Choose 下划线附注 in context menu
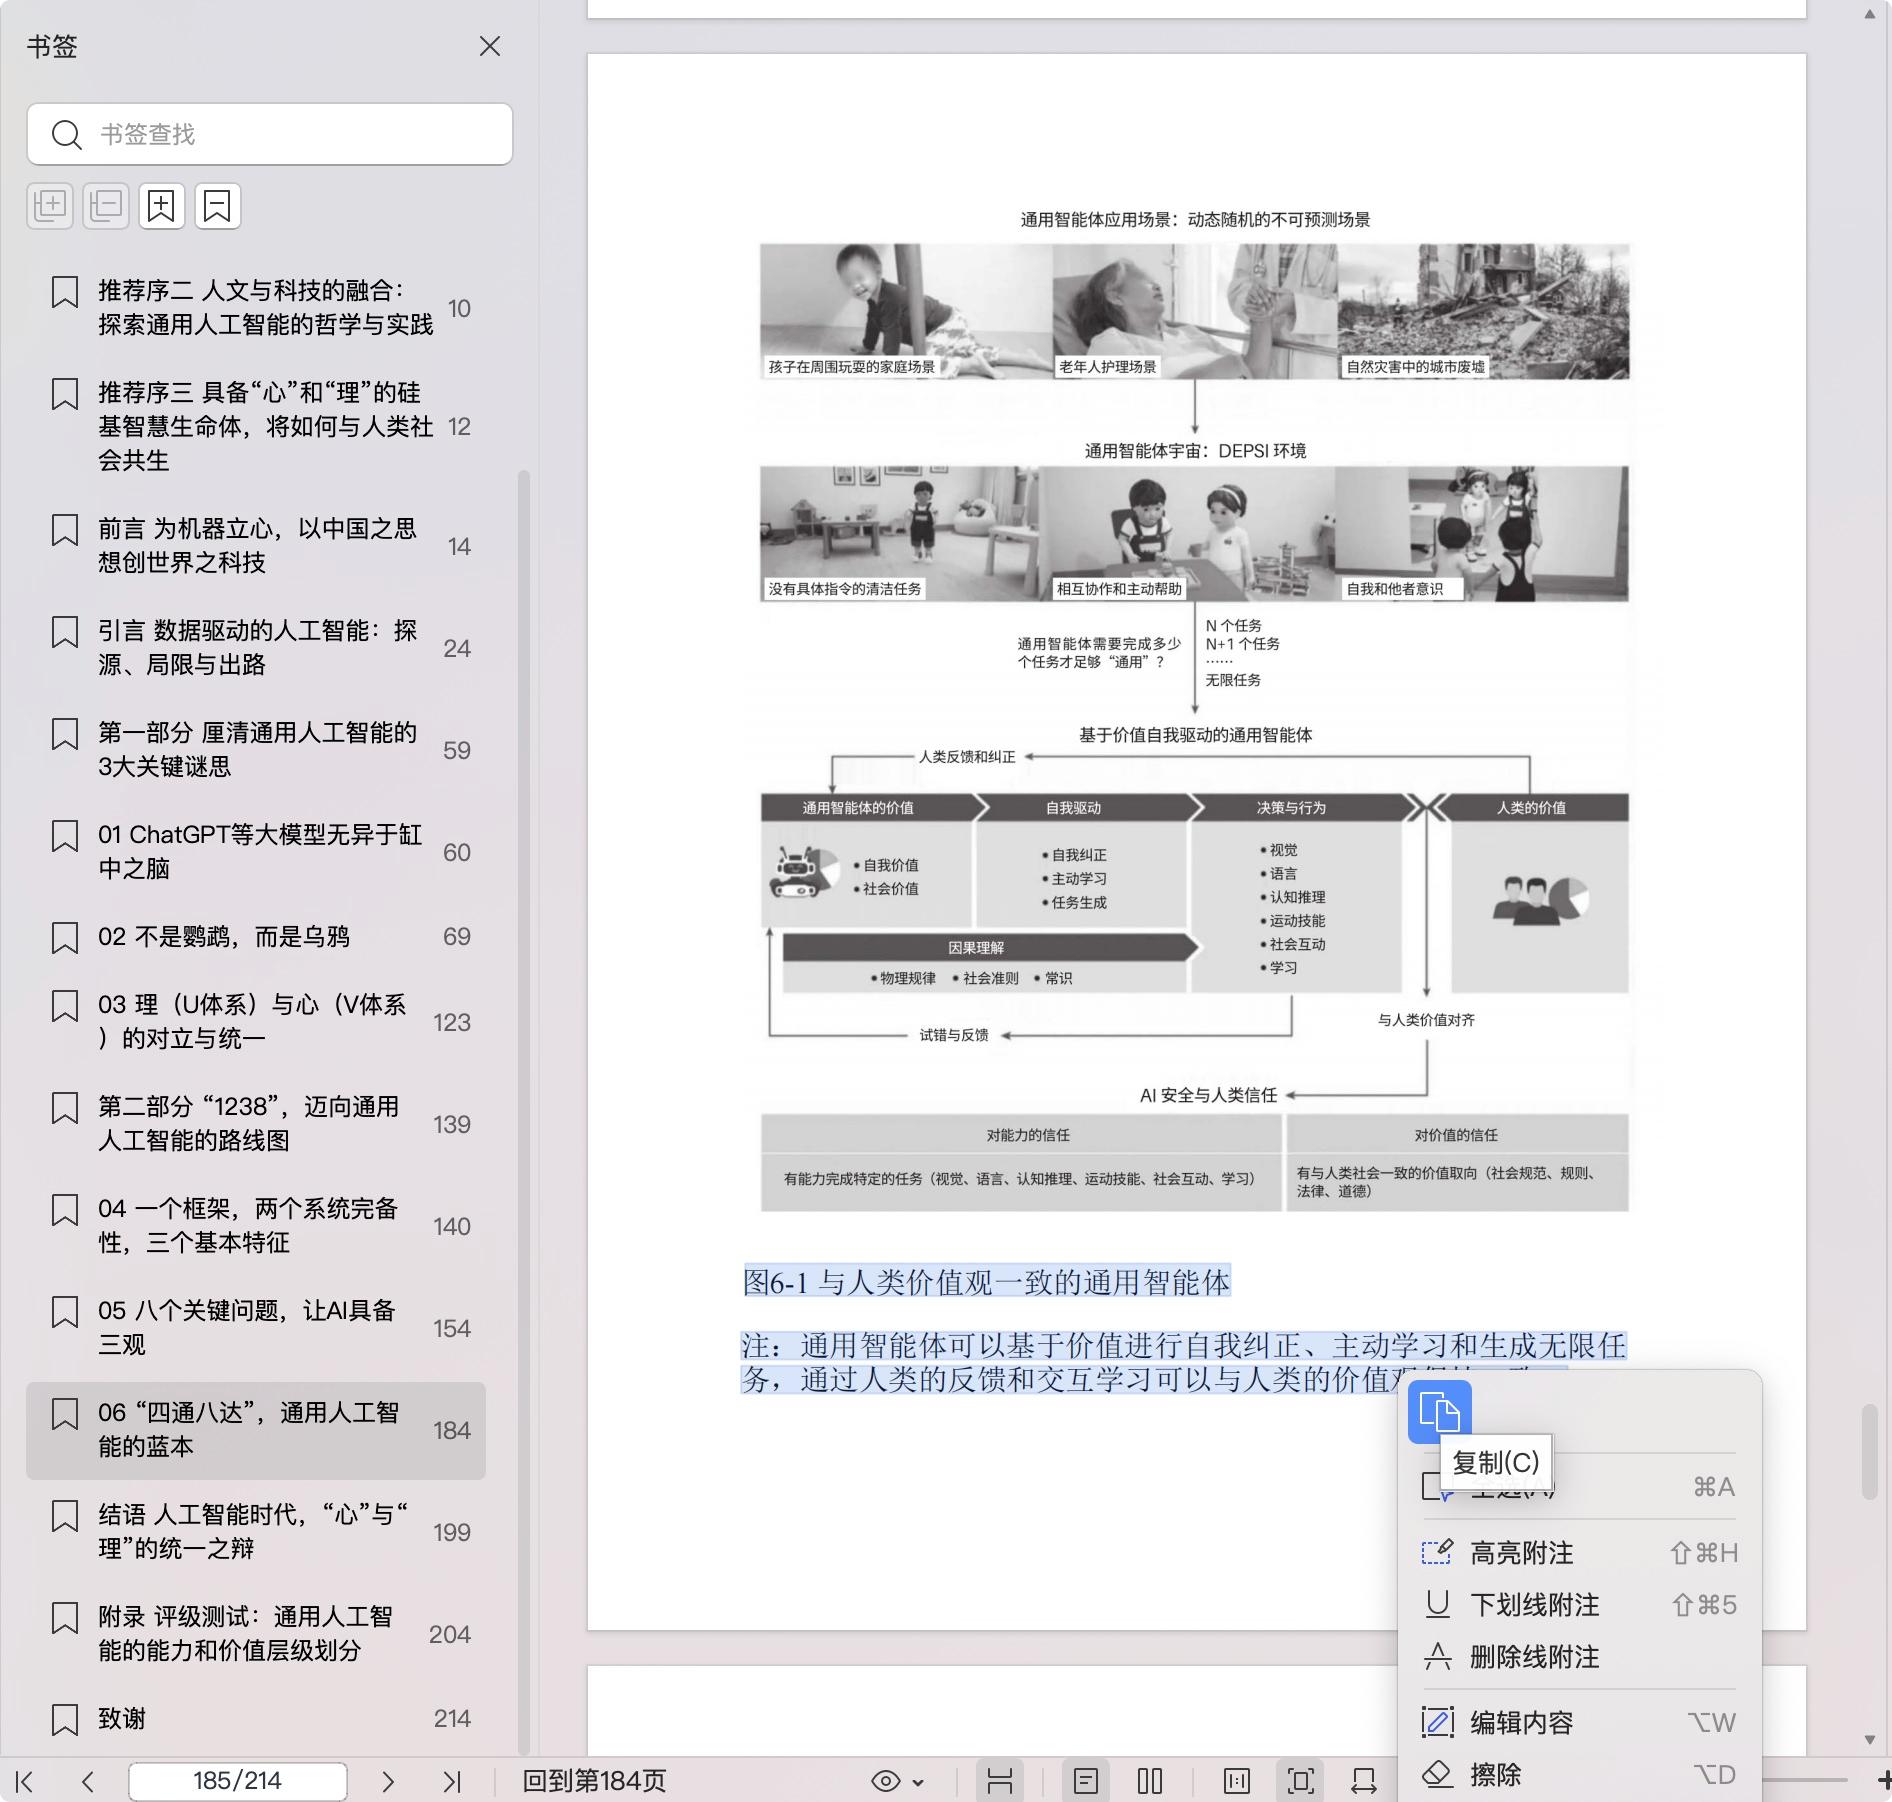Viewport: 1892px width, 1802px height. (1534, 1605)
